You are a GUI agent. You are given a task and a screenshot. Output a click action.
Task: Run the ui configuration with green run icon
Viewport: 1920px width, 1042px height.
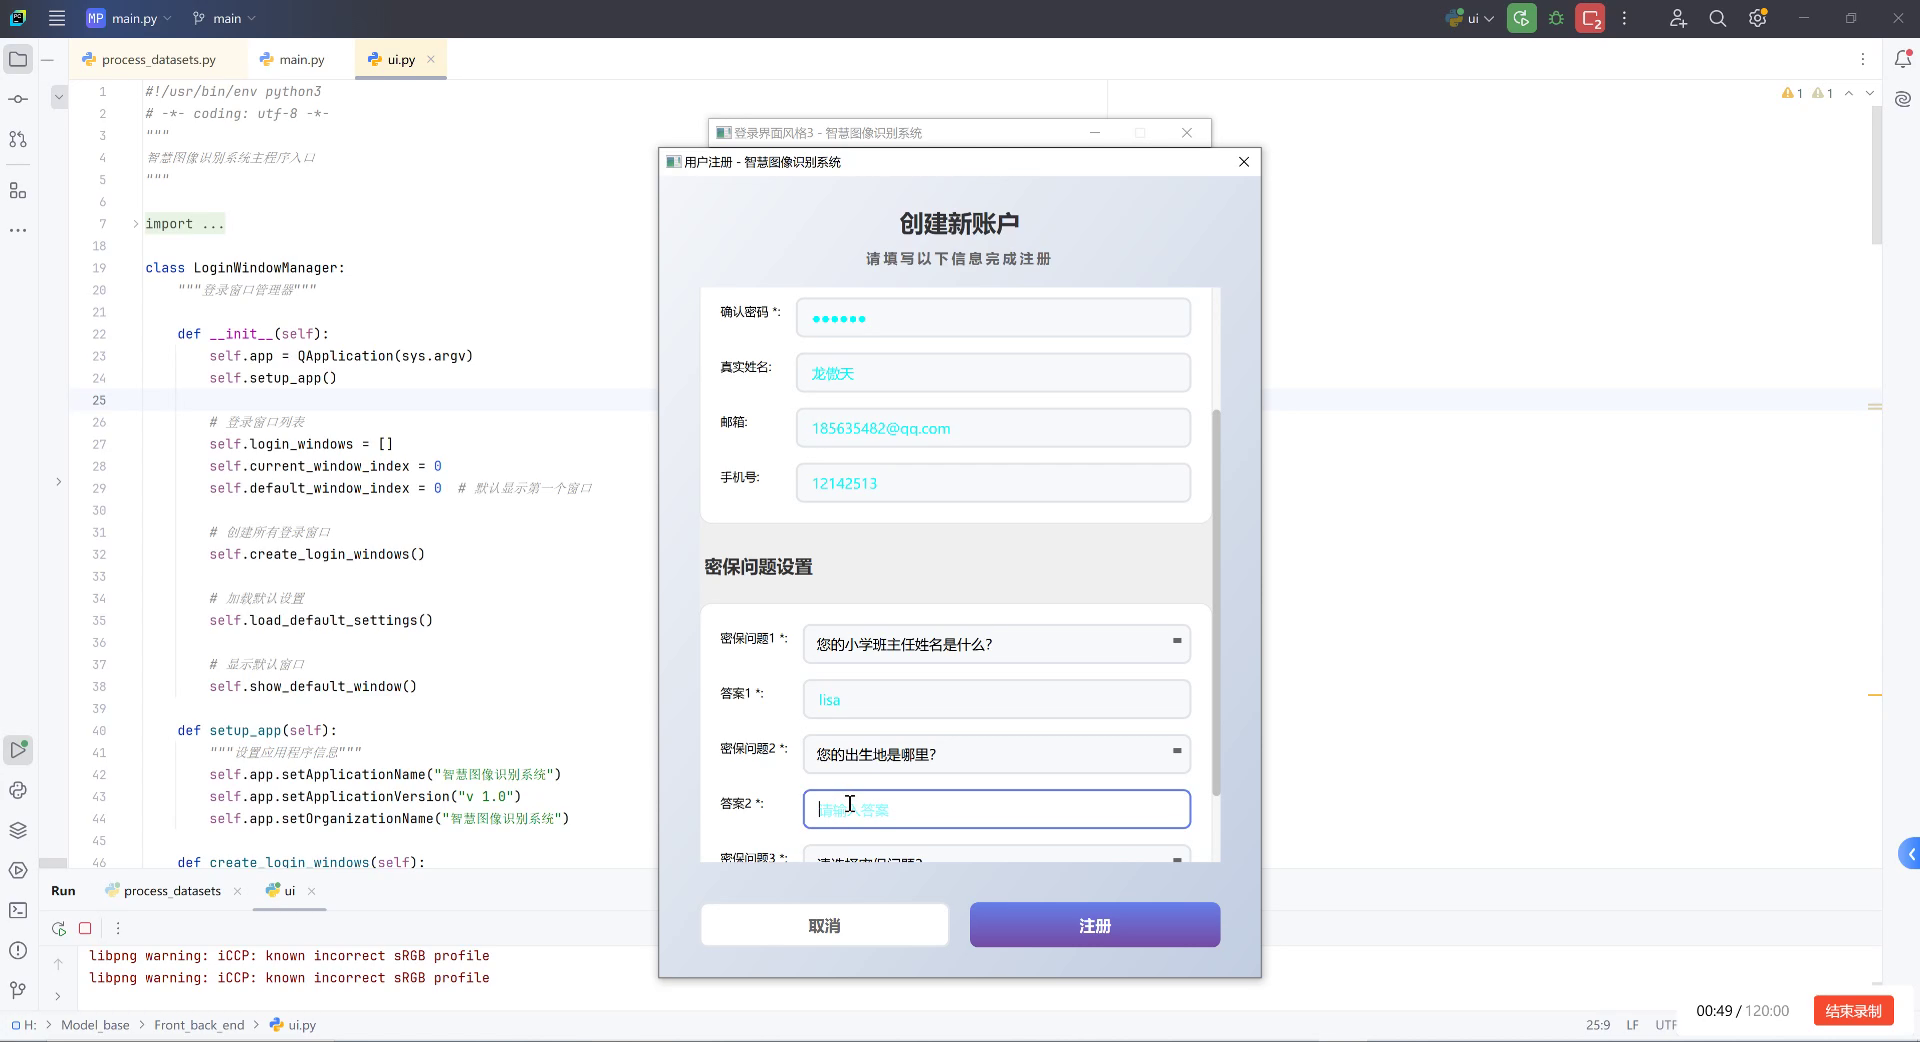point(1521,18)
